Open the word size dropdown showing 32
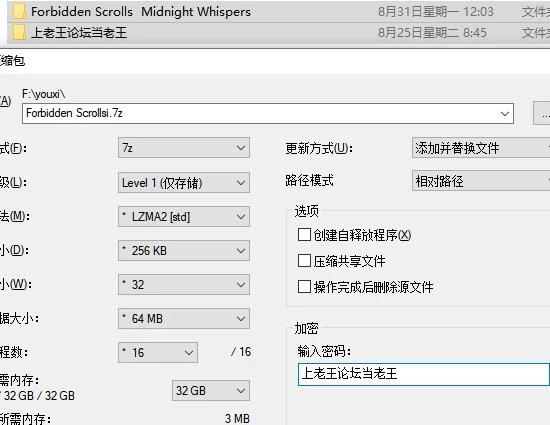This screenshot has height=425, width=550. tap(184, 284)
